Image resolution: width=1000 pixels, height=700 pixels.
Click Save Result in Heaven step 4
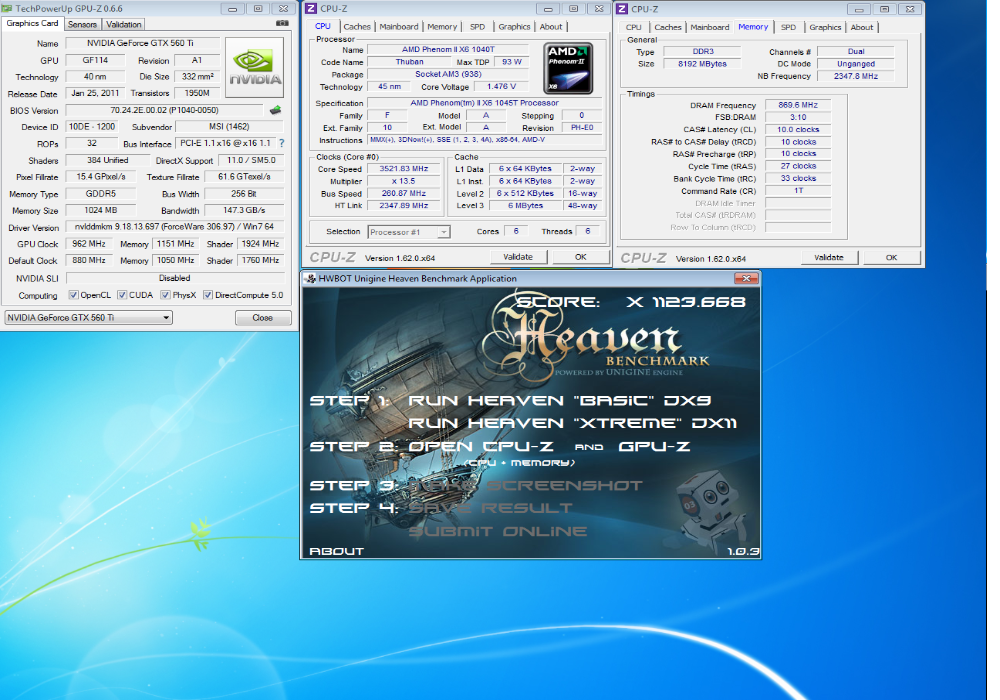490,508
